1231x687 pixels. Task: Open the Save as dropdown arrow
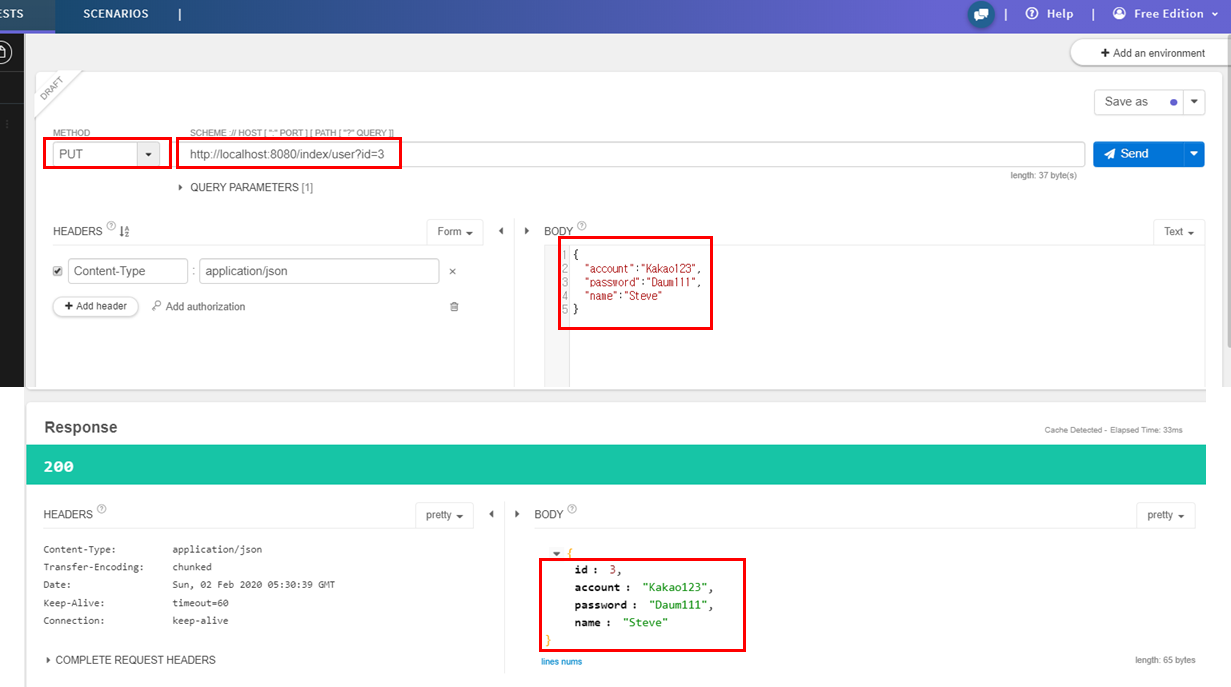click(1195, 102)
